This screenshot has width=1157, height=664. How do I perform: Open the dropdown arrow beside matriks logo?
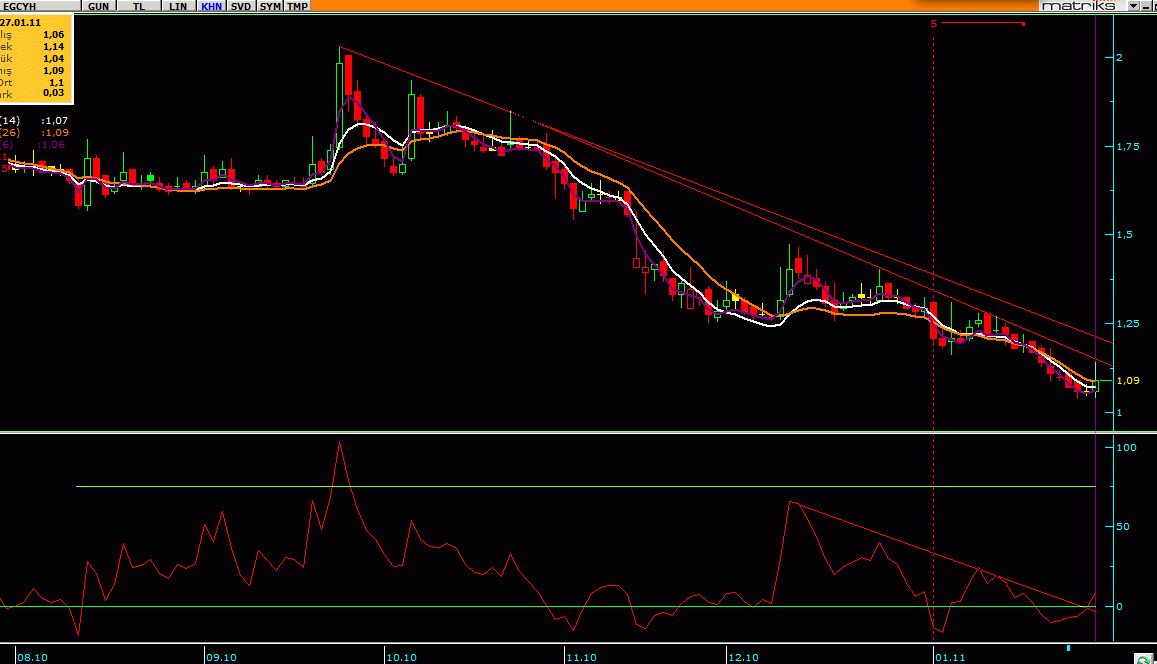point(1133,6)
